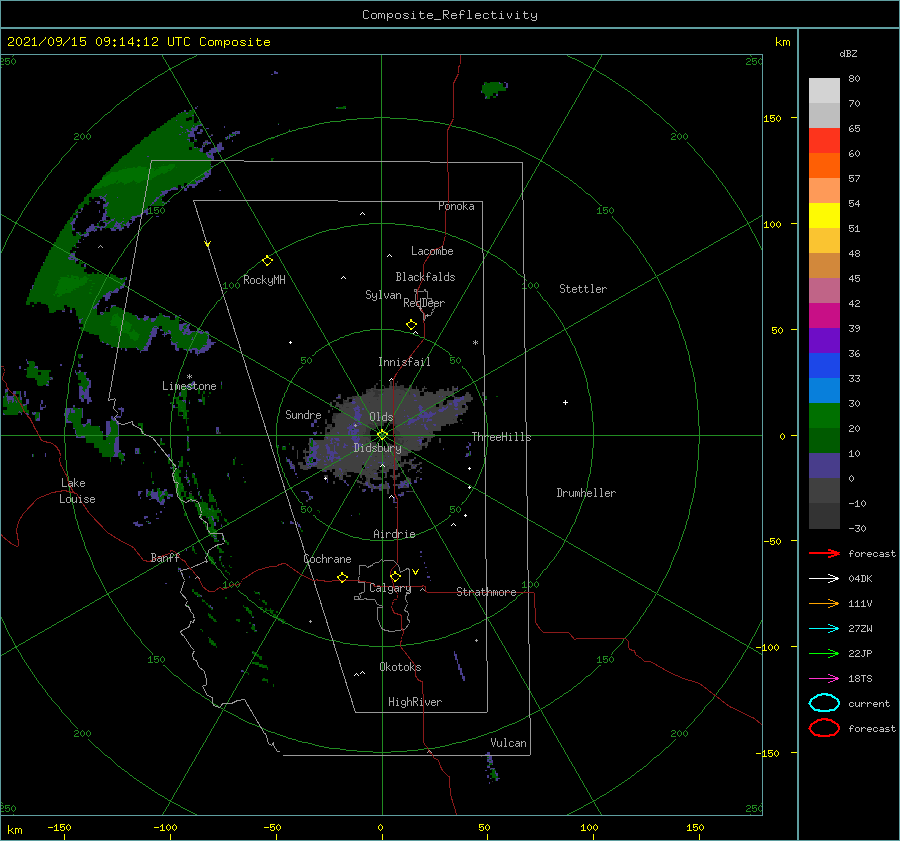Viewport: 900px width, 841px height.
Task: Click the Composite_Reflectivity title text
Action: pos(450,15)
